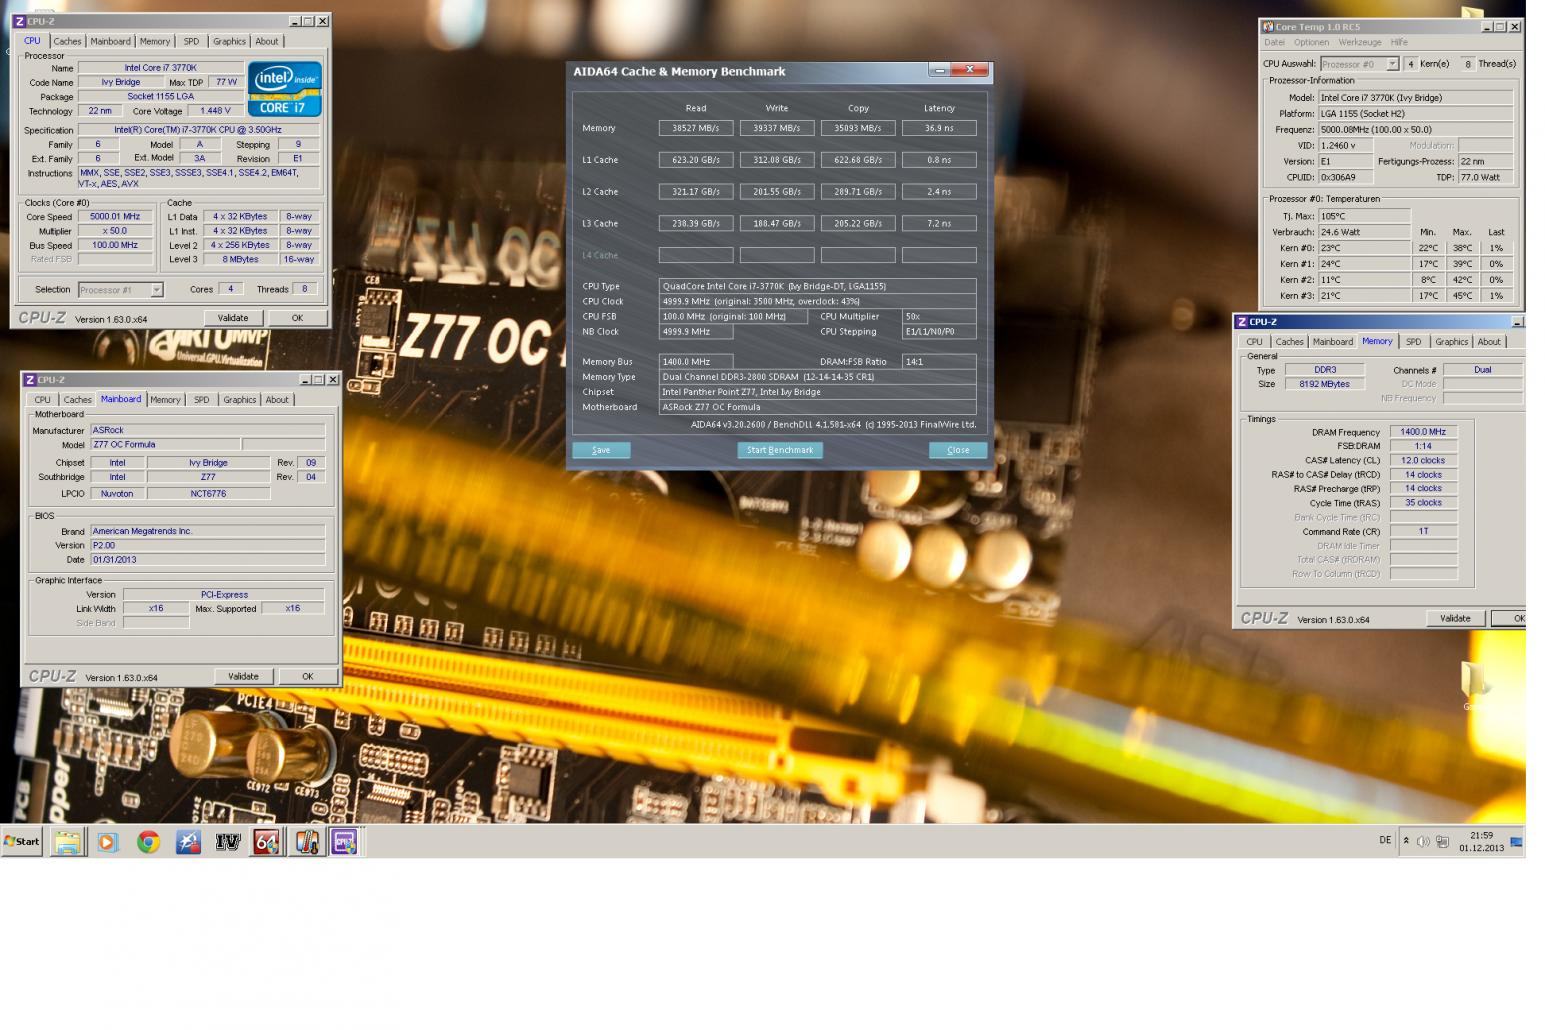Minimize the AIDA64 benchmark window
Screen dimensions: 1545x1030
pos(940,70)
